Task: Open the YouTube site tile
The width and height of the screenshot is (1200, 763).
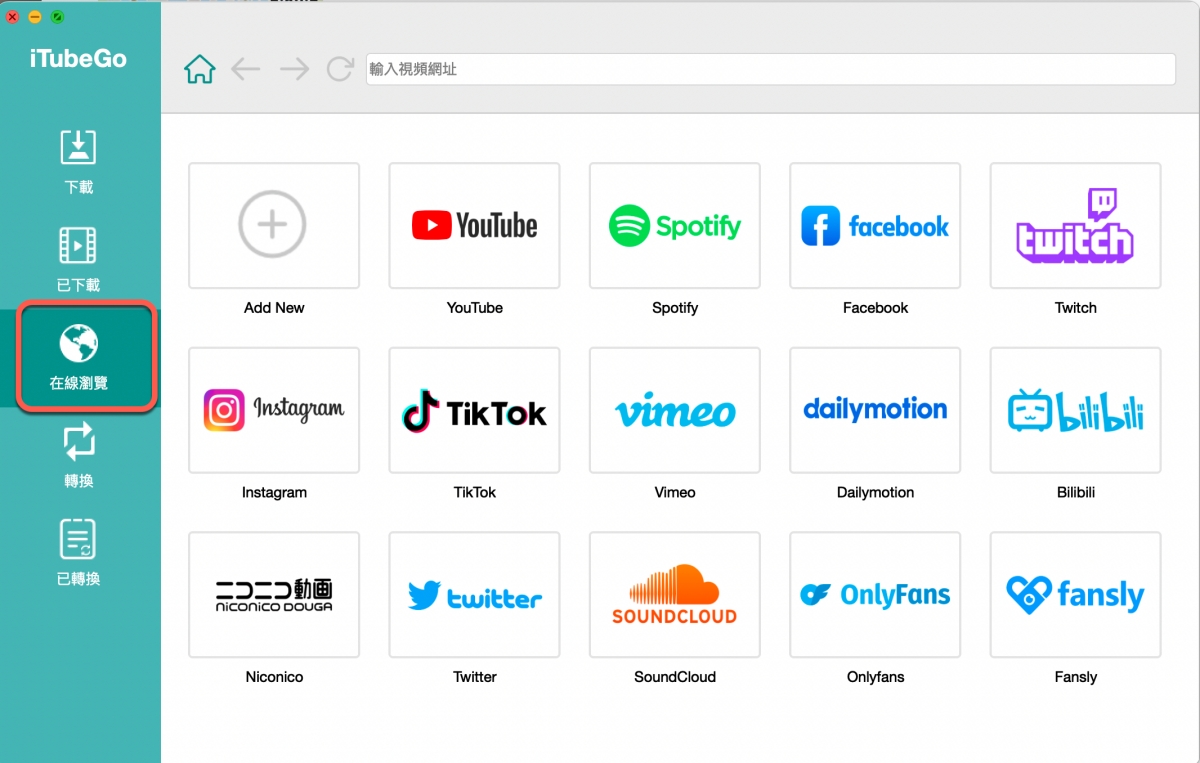Action: click(x=474, y=226)
